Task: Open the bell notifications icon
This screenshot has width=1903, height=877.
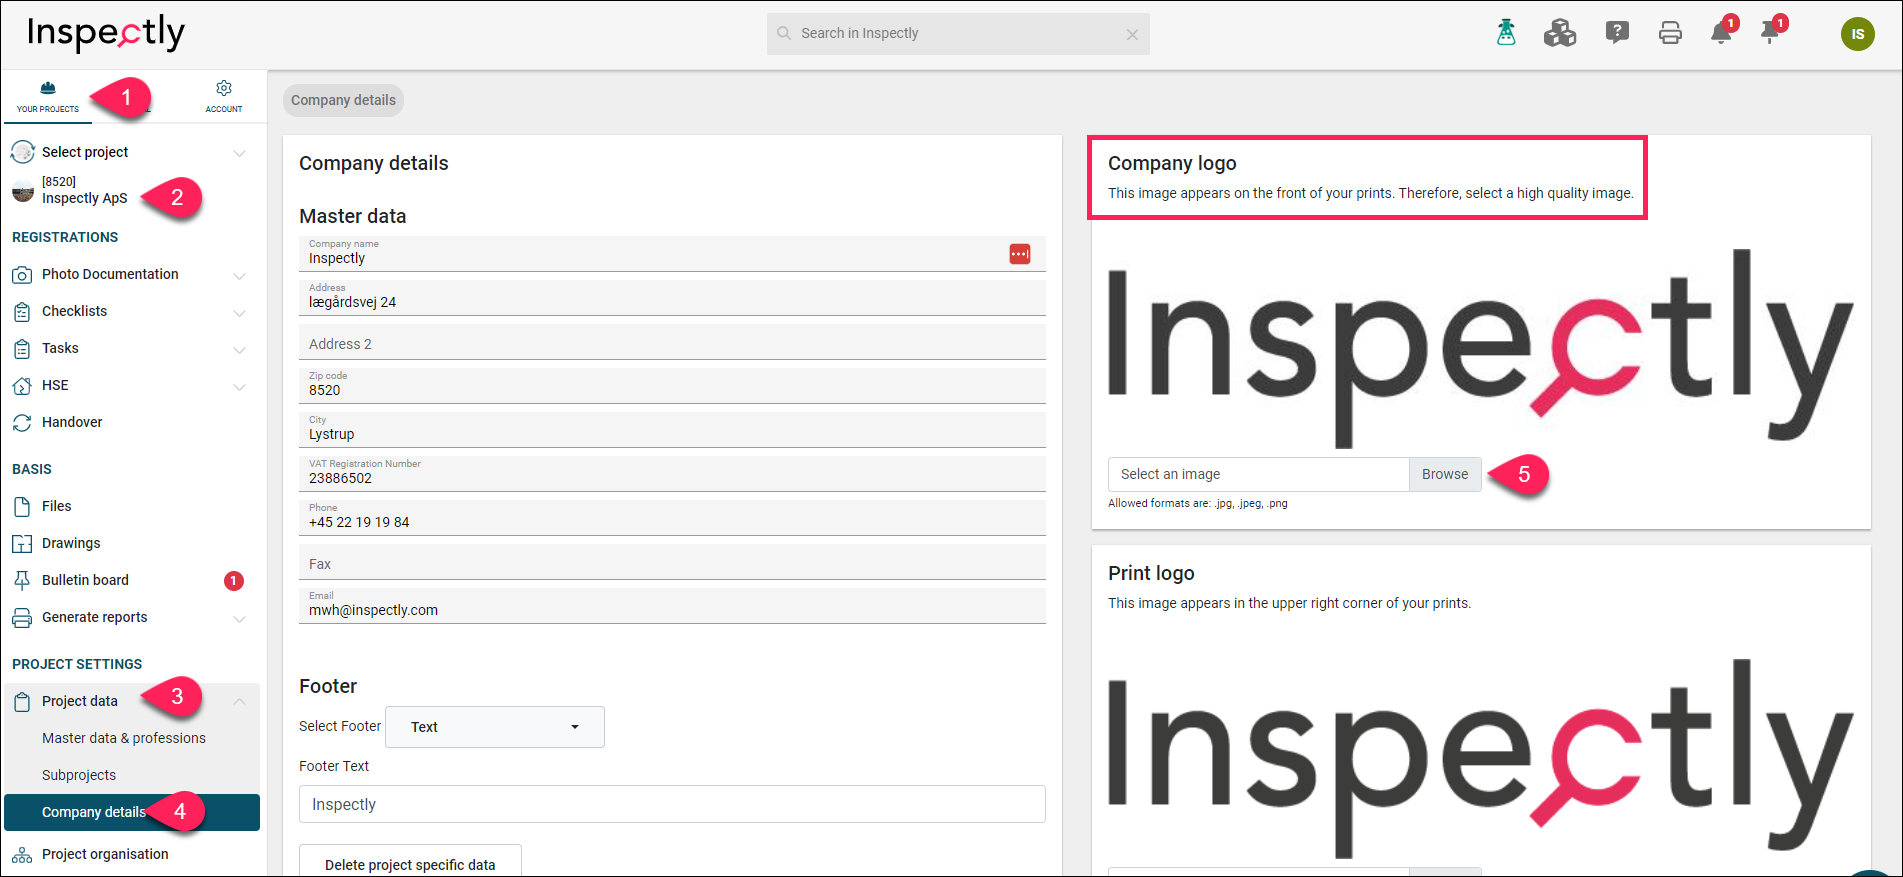Action: pyautogui.click(x=1721, y=33)
